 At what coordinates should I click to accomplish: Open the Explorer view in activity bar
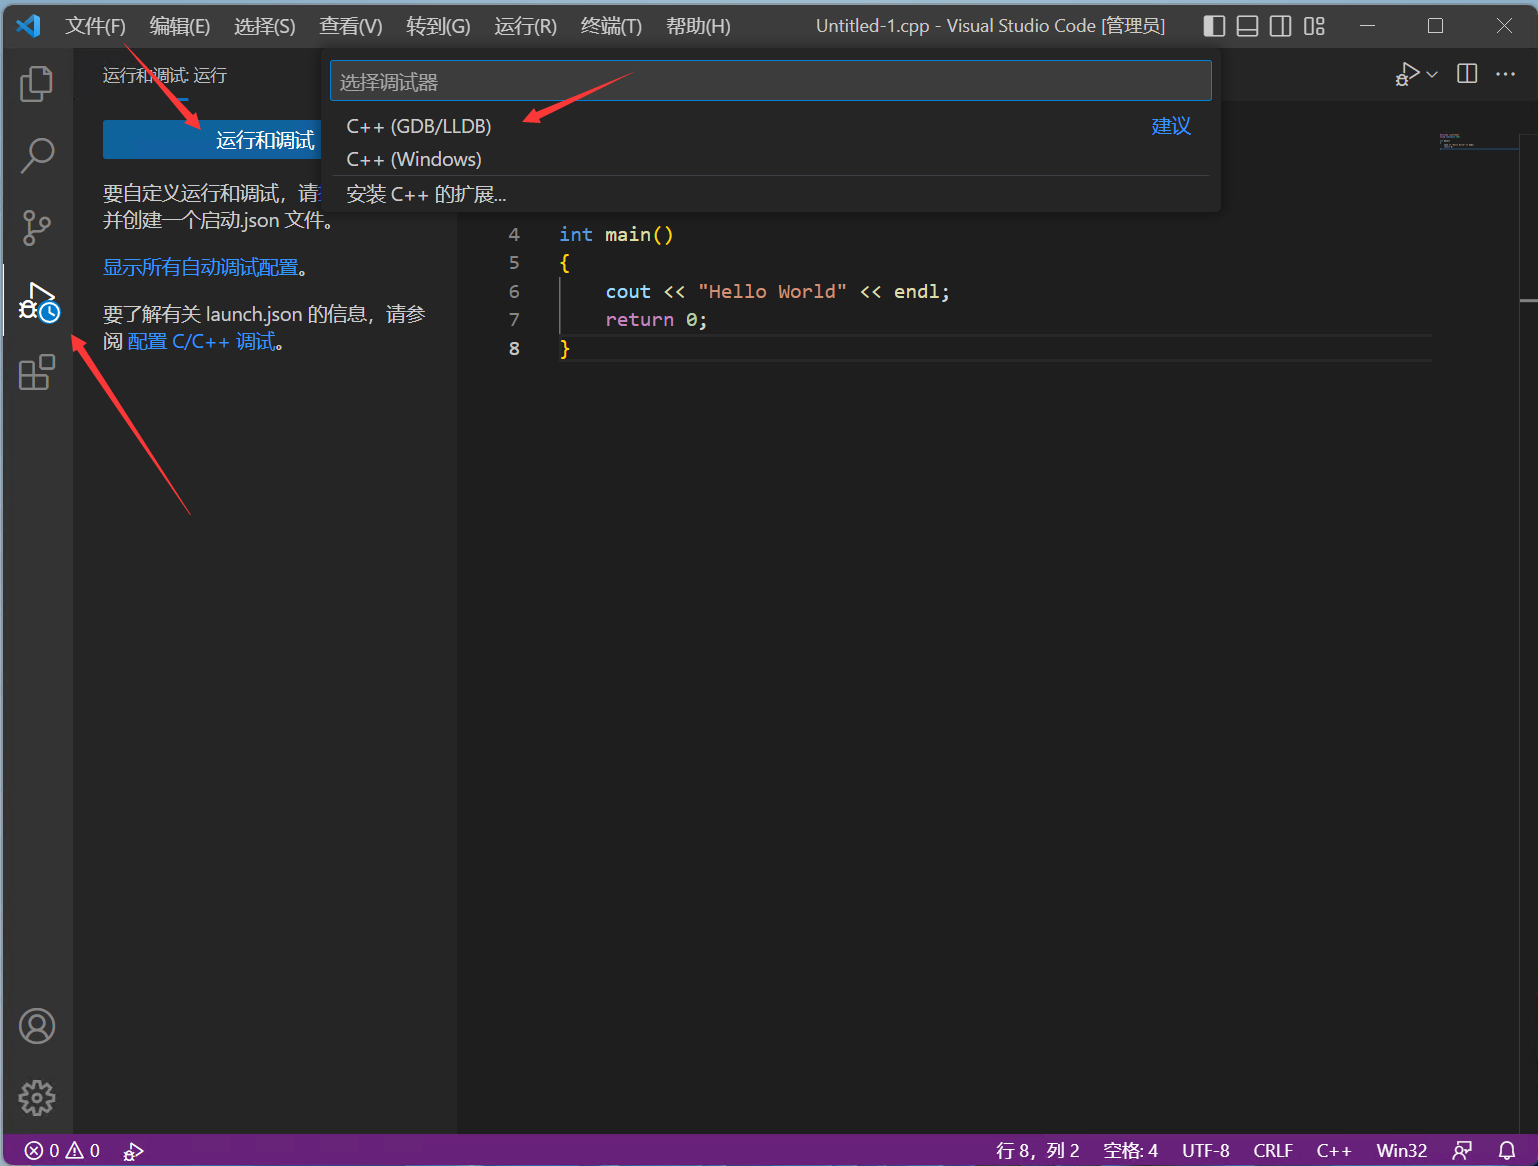37,83
